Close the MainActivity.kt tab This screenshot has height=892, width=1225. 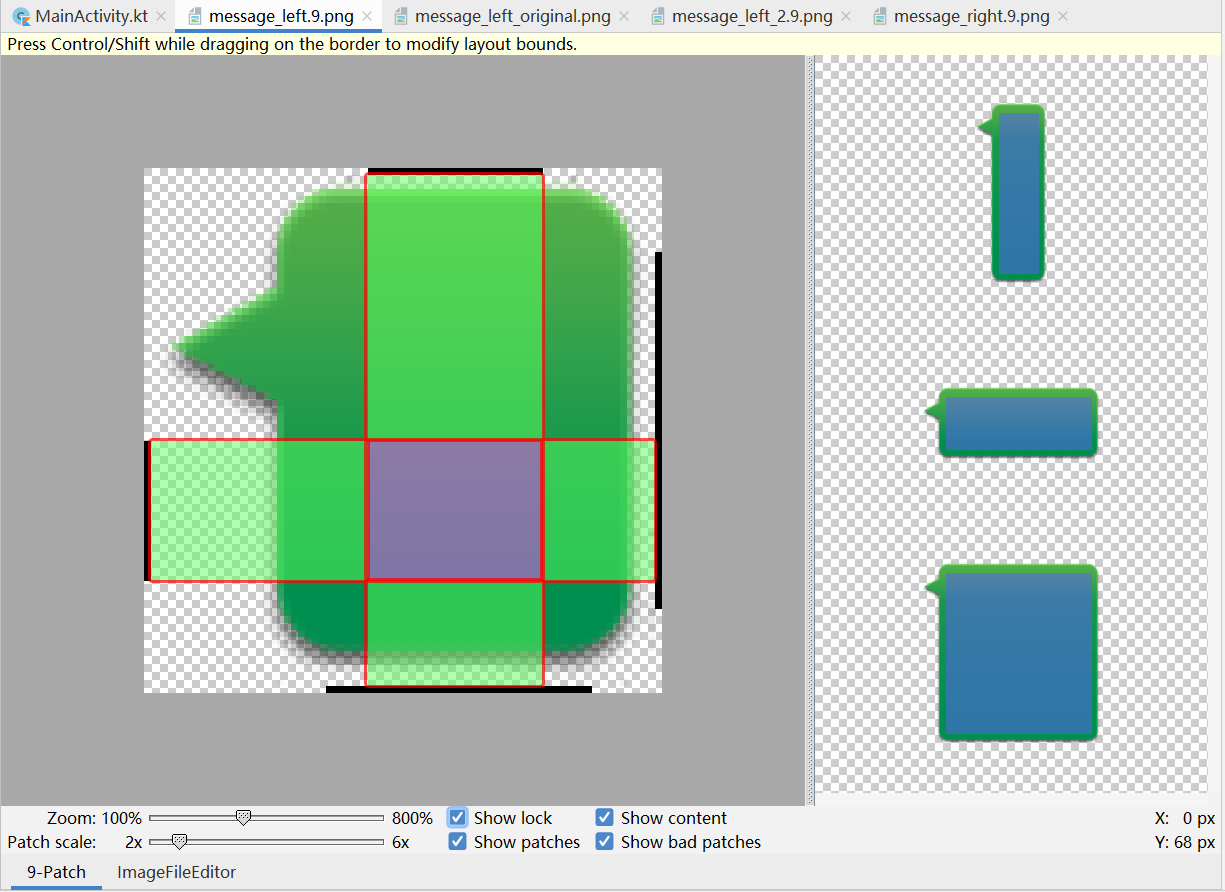pos(161,17)
